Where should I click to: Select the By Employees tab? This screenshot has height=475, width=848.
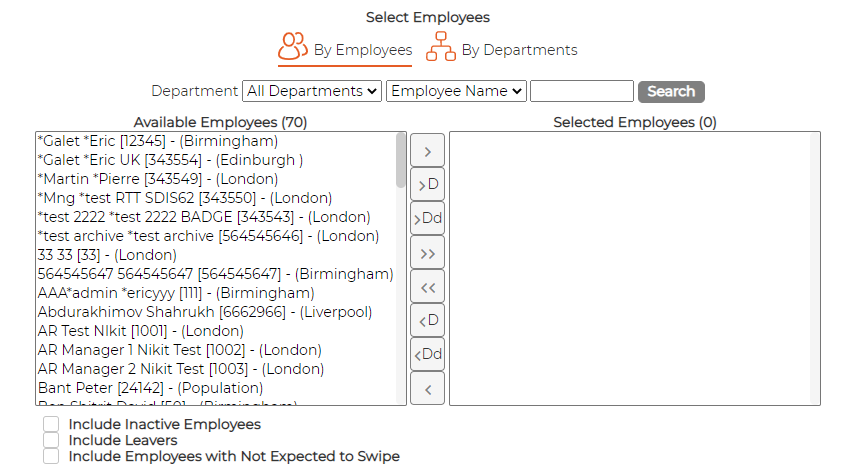[345, 48]
